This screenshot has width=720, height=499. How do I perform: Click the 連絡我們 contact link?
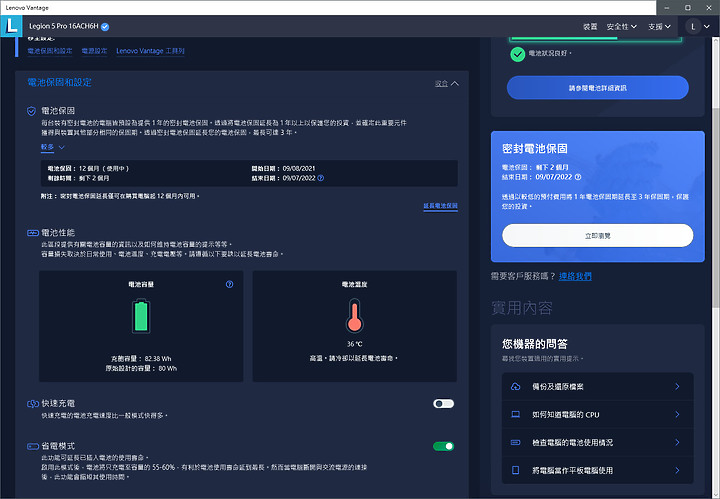click(575, 276)
